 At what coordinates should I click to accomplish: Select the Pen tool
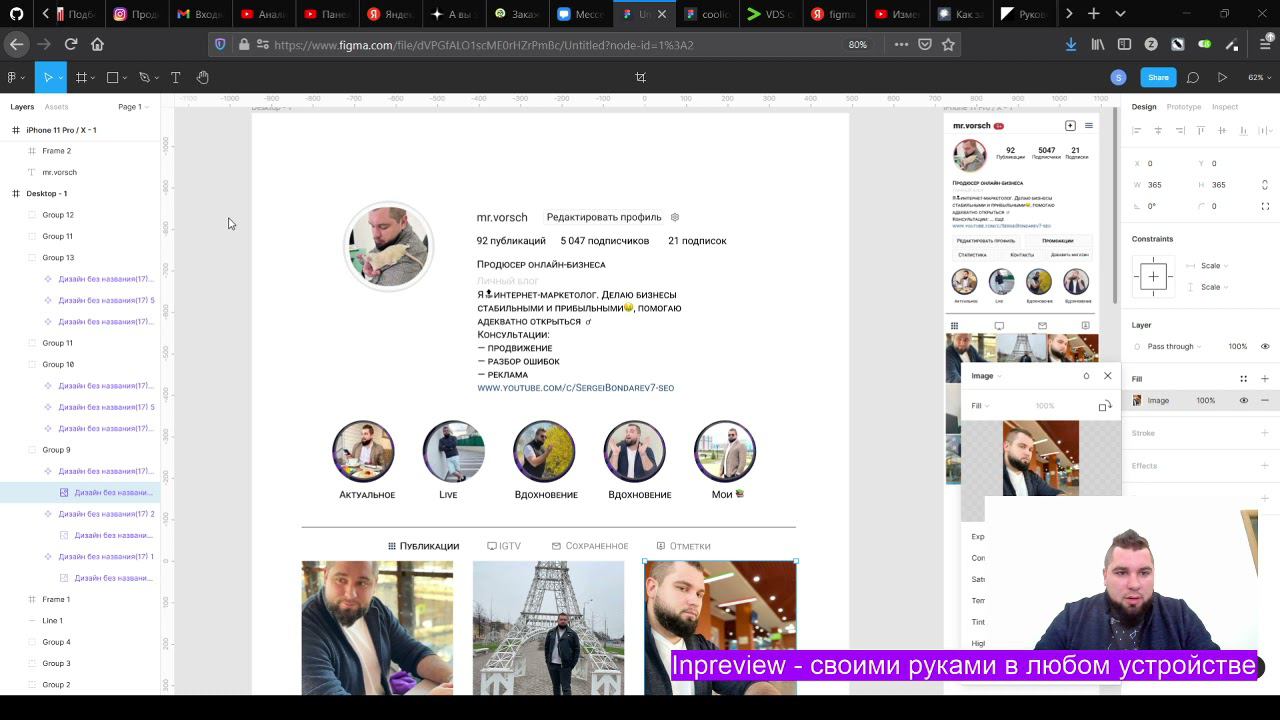[144, 77]
